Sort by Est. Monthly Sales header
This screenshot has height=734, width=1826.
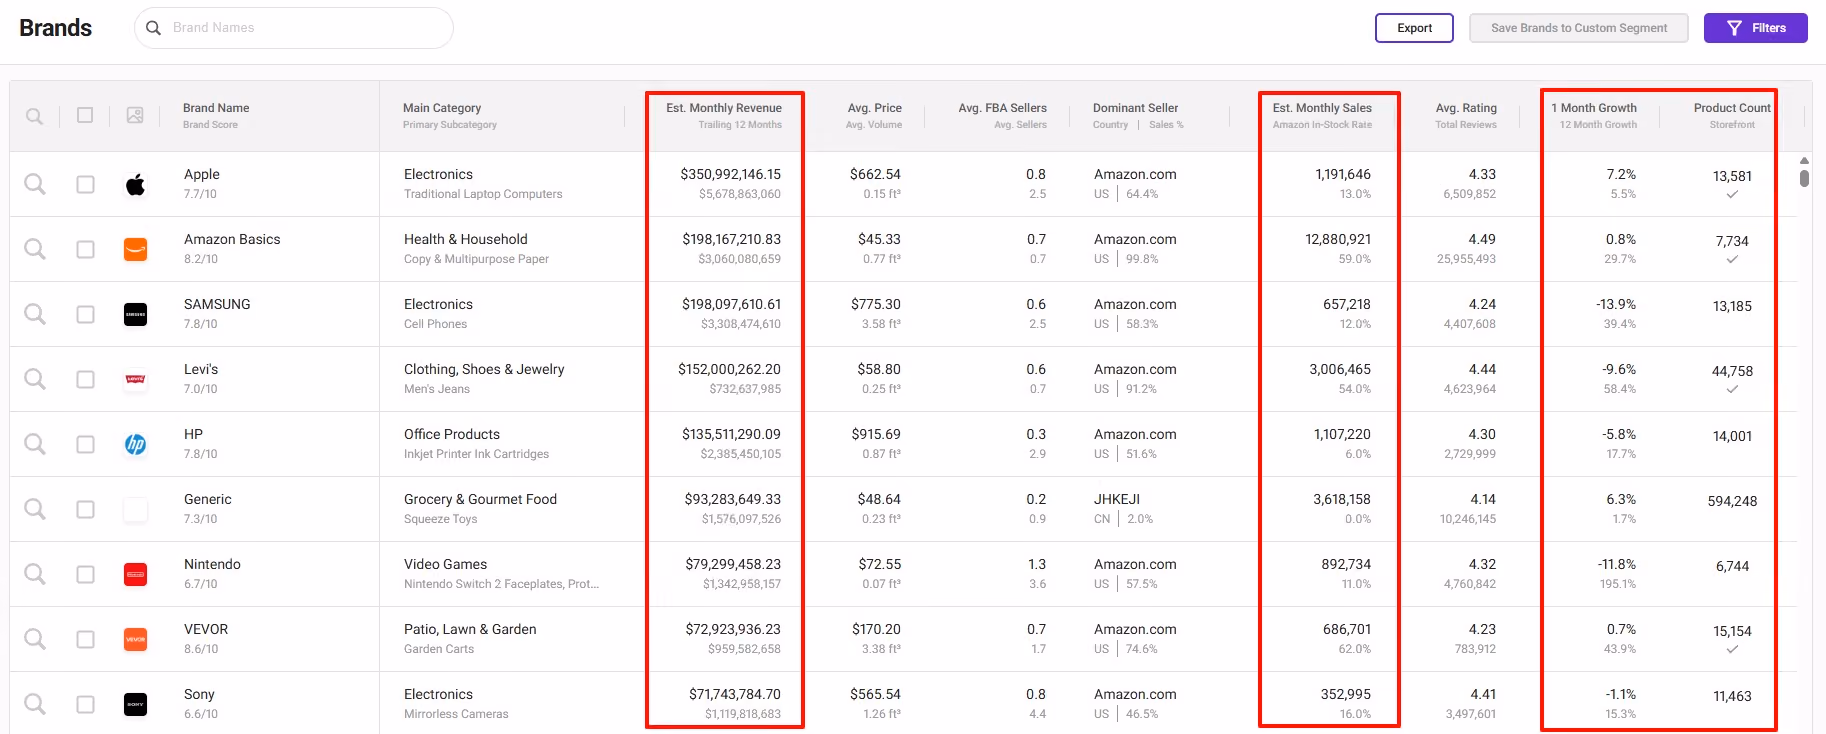click(1322, 108)
